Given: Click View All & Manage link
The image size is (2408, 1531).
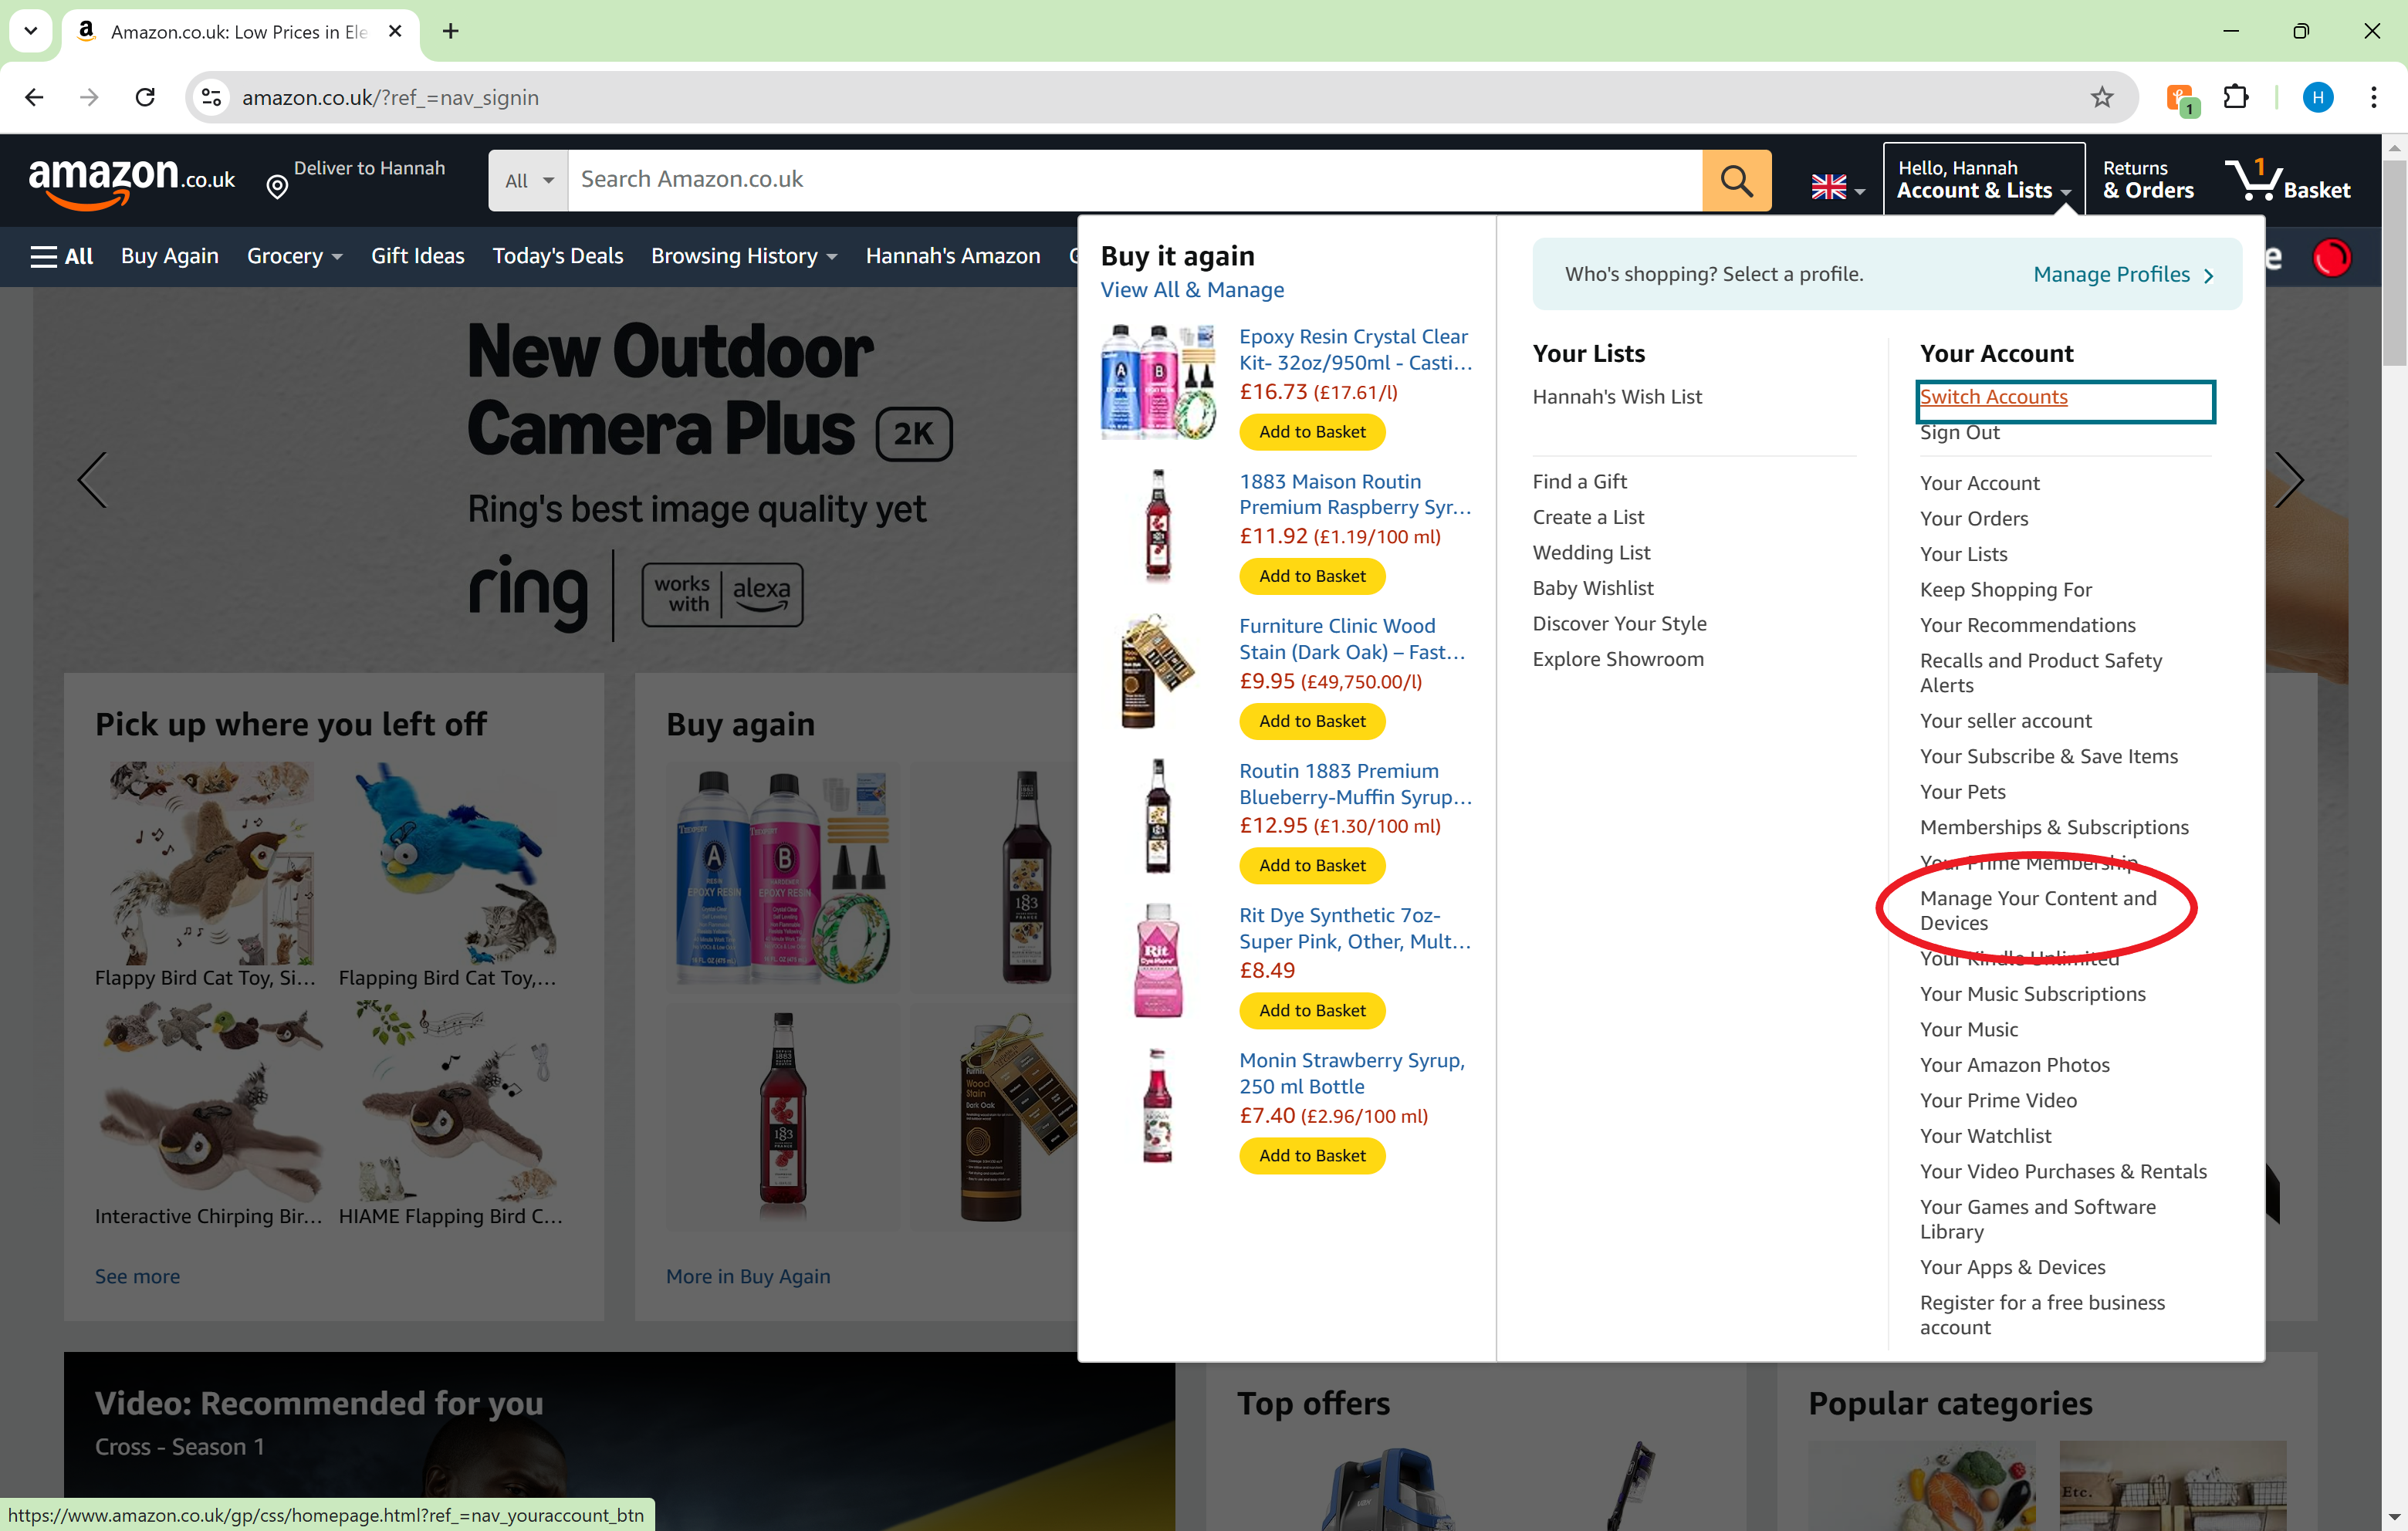Looking at the screenshot, I should [1192, 290].
